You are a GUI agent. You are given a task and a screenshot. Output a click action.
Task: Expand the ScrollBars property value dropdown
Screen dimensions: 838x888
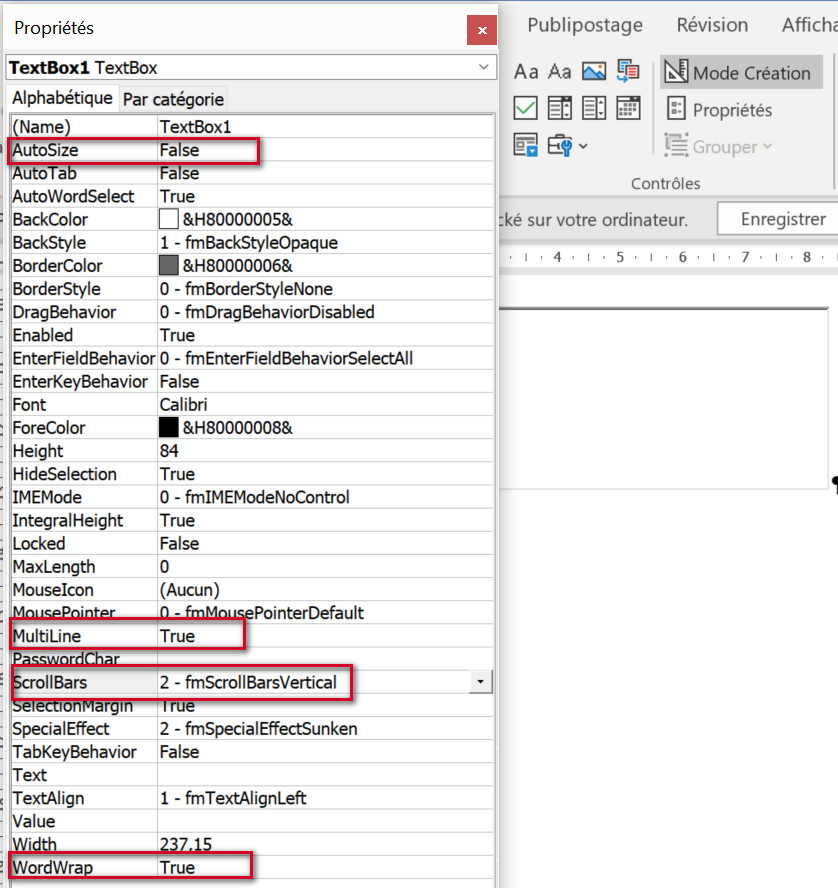tap(481, 682)
